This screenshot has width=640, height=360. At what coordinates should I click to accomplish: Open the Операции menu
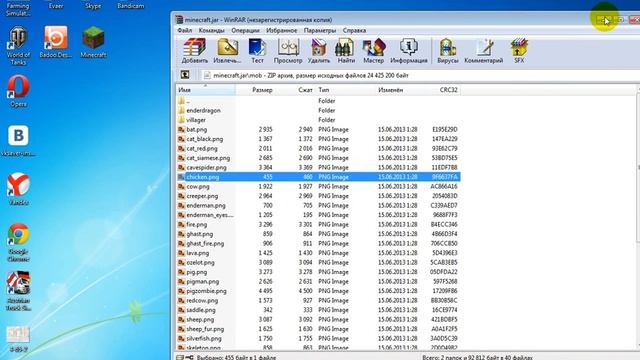pos(245,31)
